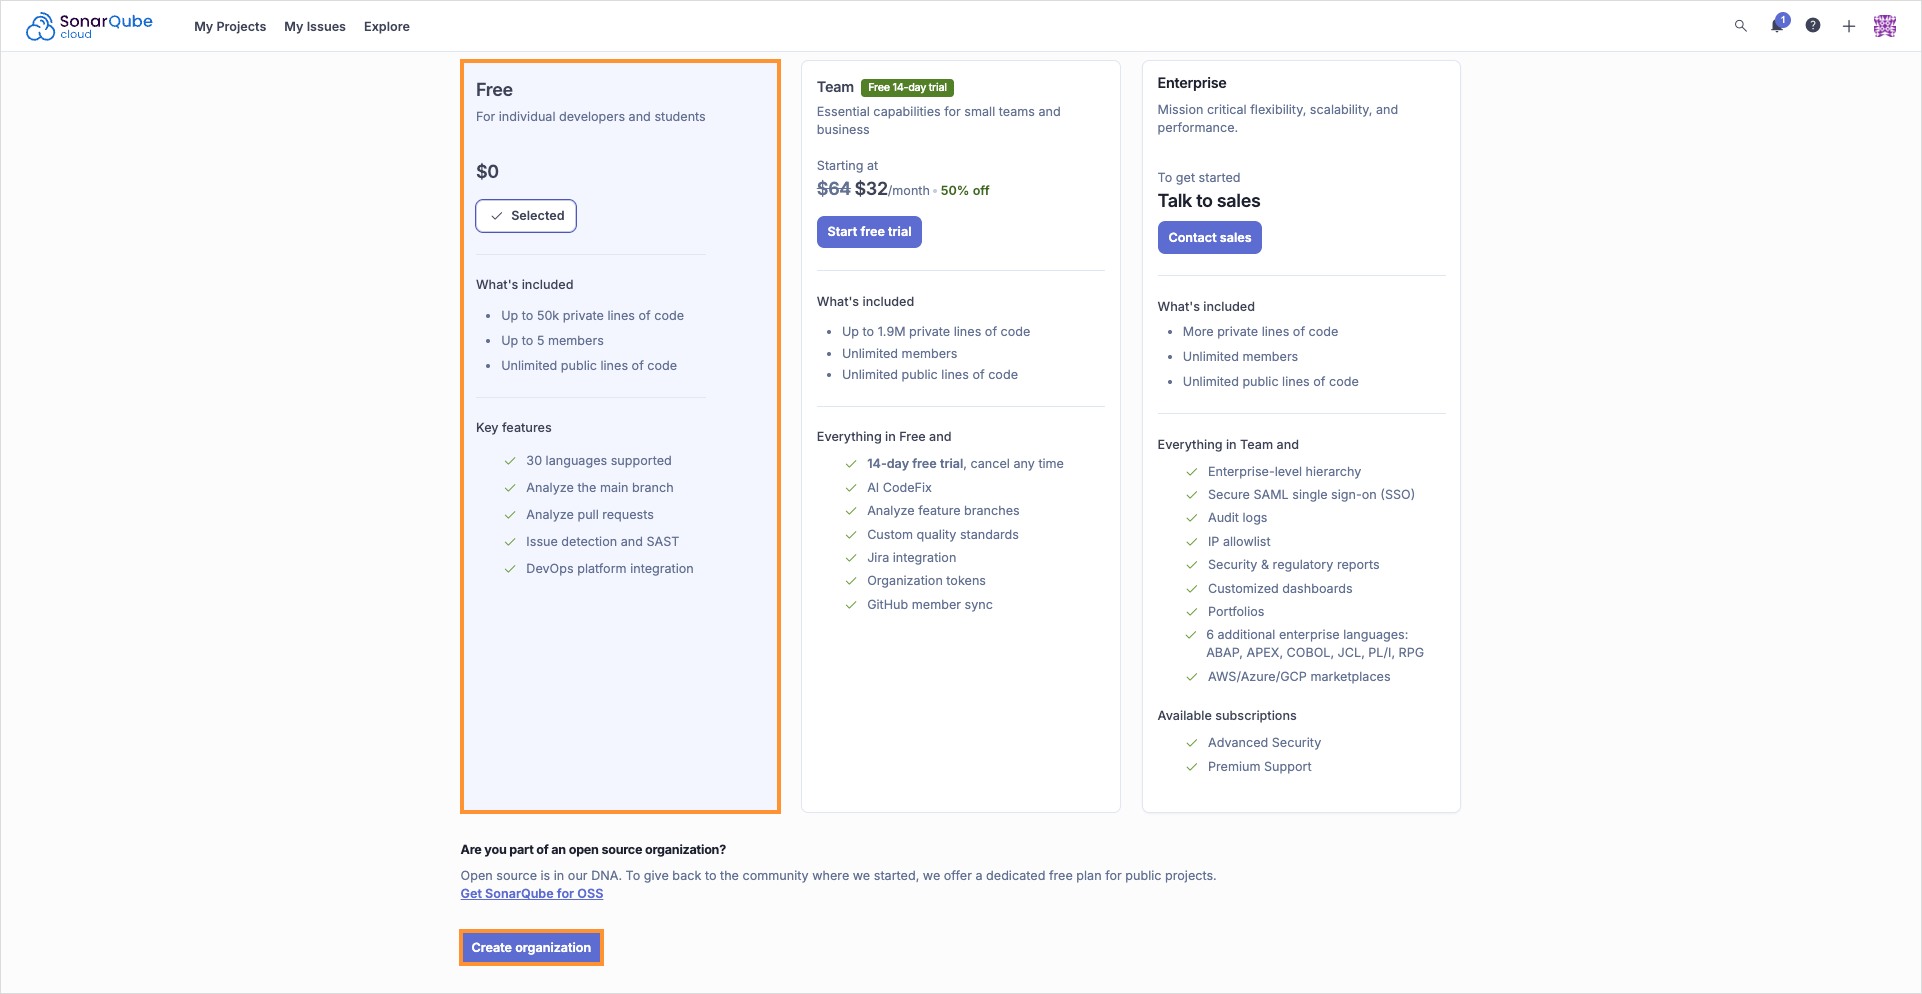Viewport: 1922px width, 994px height.
Task: Click the plus create-new icon
Action: click(x=1848, y=26)
